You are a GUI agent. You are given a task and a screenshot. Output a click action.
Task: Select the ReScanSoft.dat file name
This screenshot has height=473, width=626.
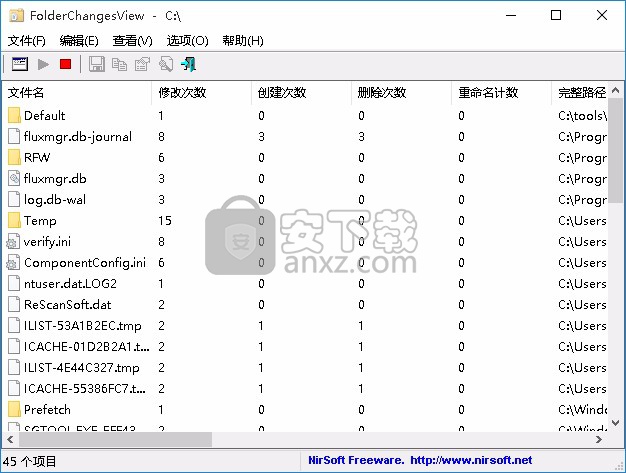pyautogui.click(x=67, y=305)
